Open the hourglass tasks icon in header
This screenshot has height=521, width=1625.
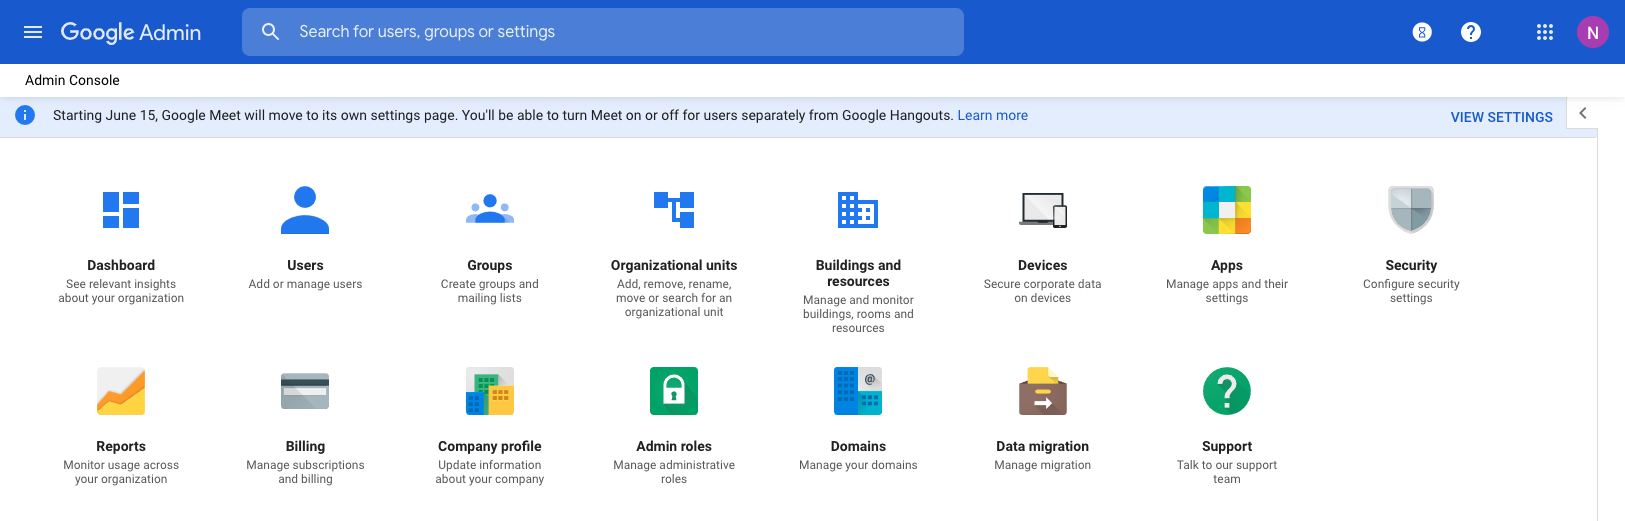pos(1422,32)
